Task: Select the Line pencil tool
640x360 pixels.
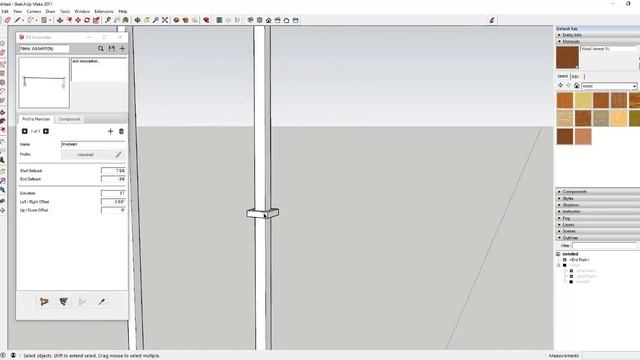Action: tap(17, 20)
